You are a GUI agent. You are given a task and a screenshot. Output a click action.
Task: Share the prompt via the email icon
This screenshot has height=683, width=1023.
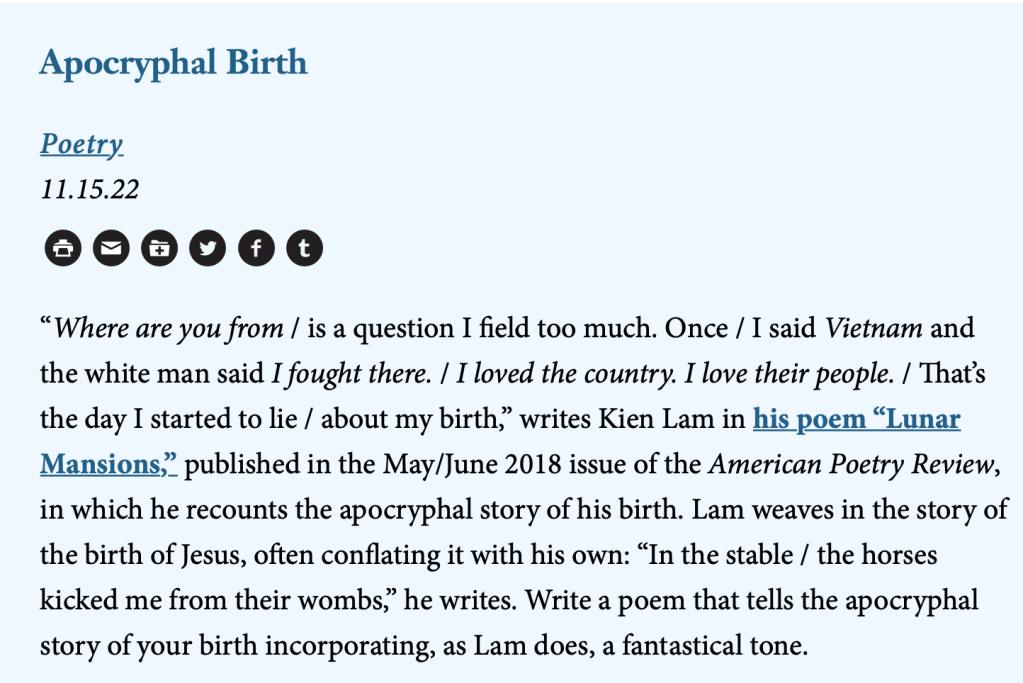click(111, 248)
